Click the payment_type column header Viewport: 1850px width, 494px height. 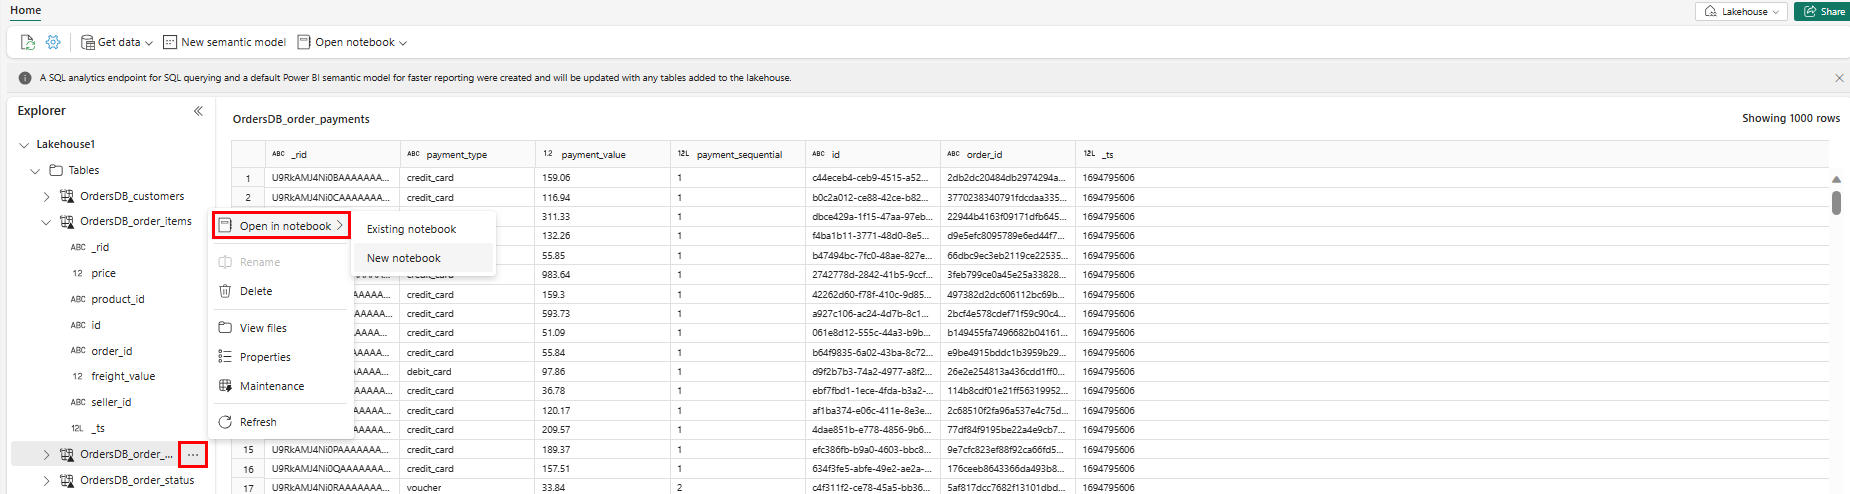(x=467, y=154)
